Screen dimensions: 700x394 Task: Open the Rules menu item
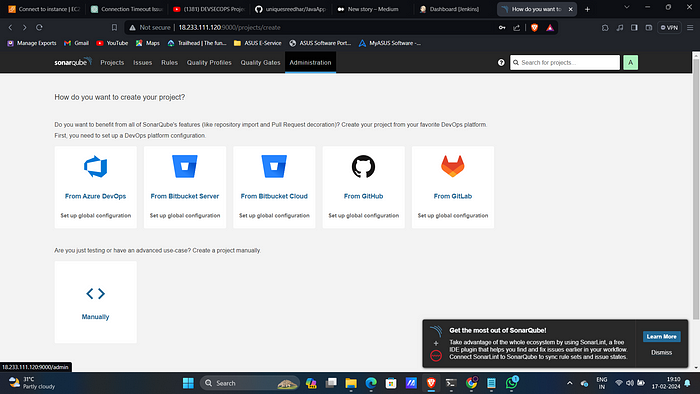pos(169,62)
